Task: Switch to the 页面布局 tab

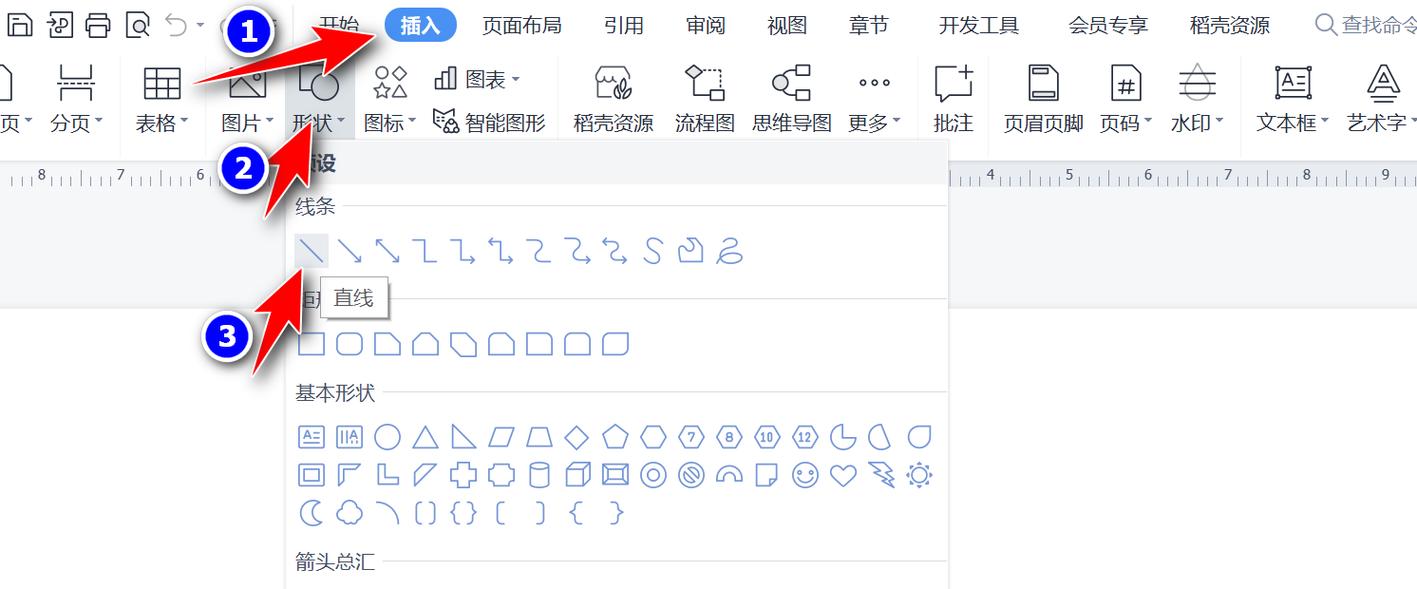Action: 522,24
